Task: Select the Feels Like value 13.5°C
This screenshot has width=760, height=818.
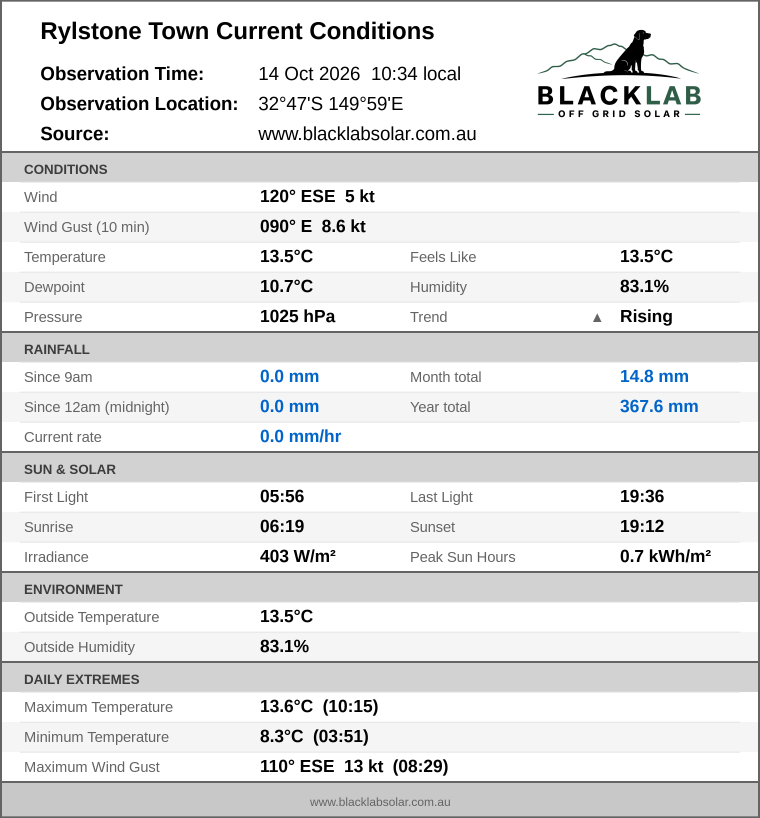Action: point(646,257)
